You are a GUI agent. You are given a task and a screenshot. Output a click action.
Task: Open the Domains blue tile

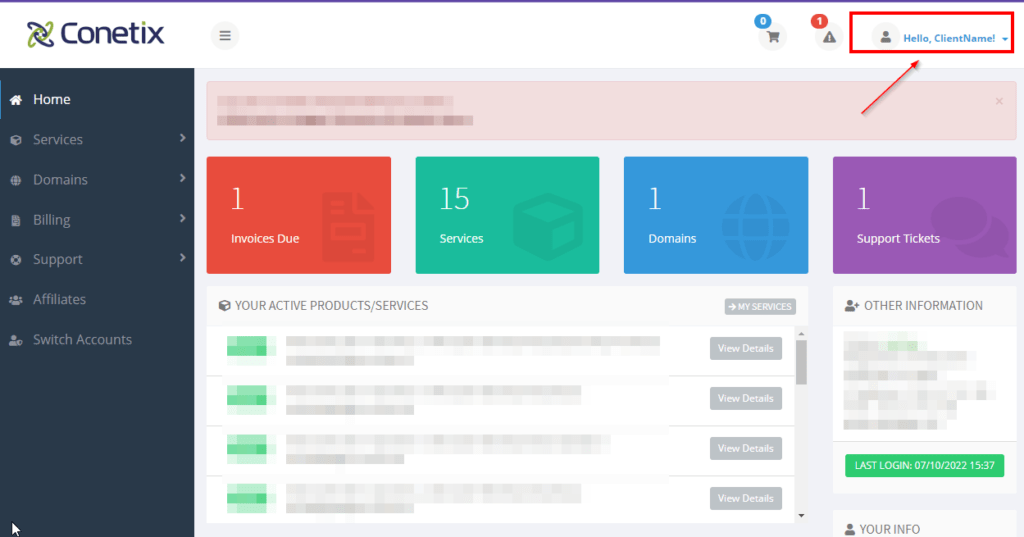pos(716,215)
